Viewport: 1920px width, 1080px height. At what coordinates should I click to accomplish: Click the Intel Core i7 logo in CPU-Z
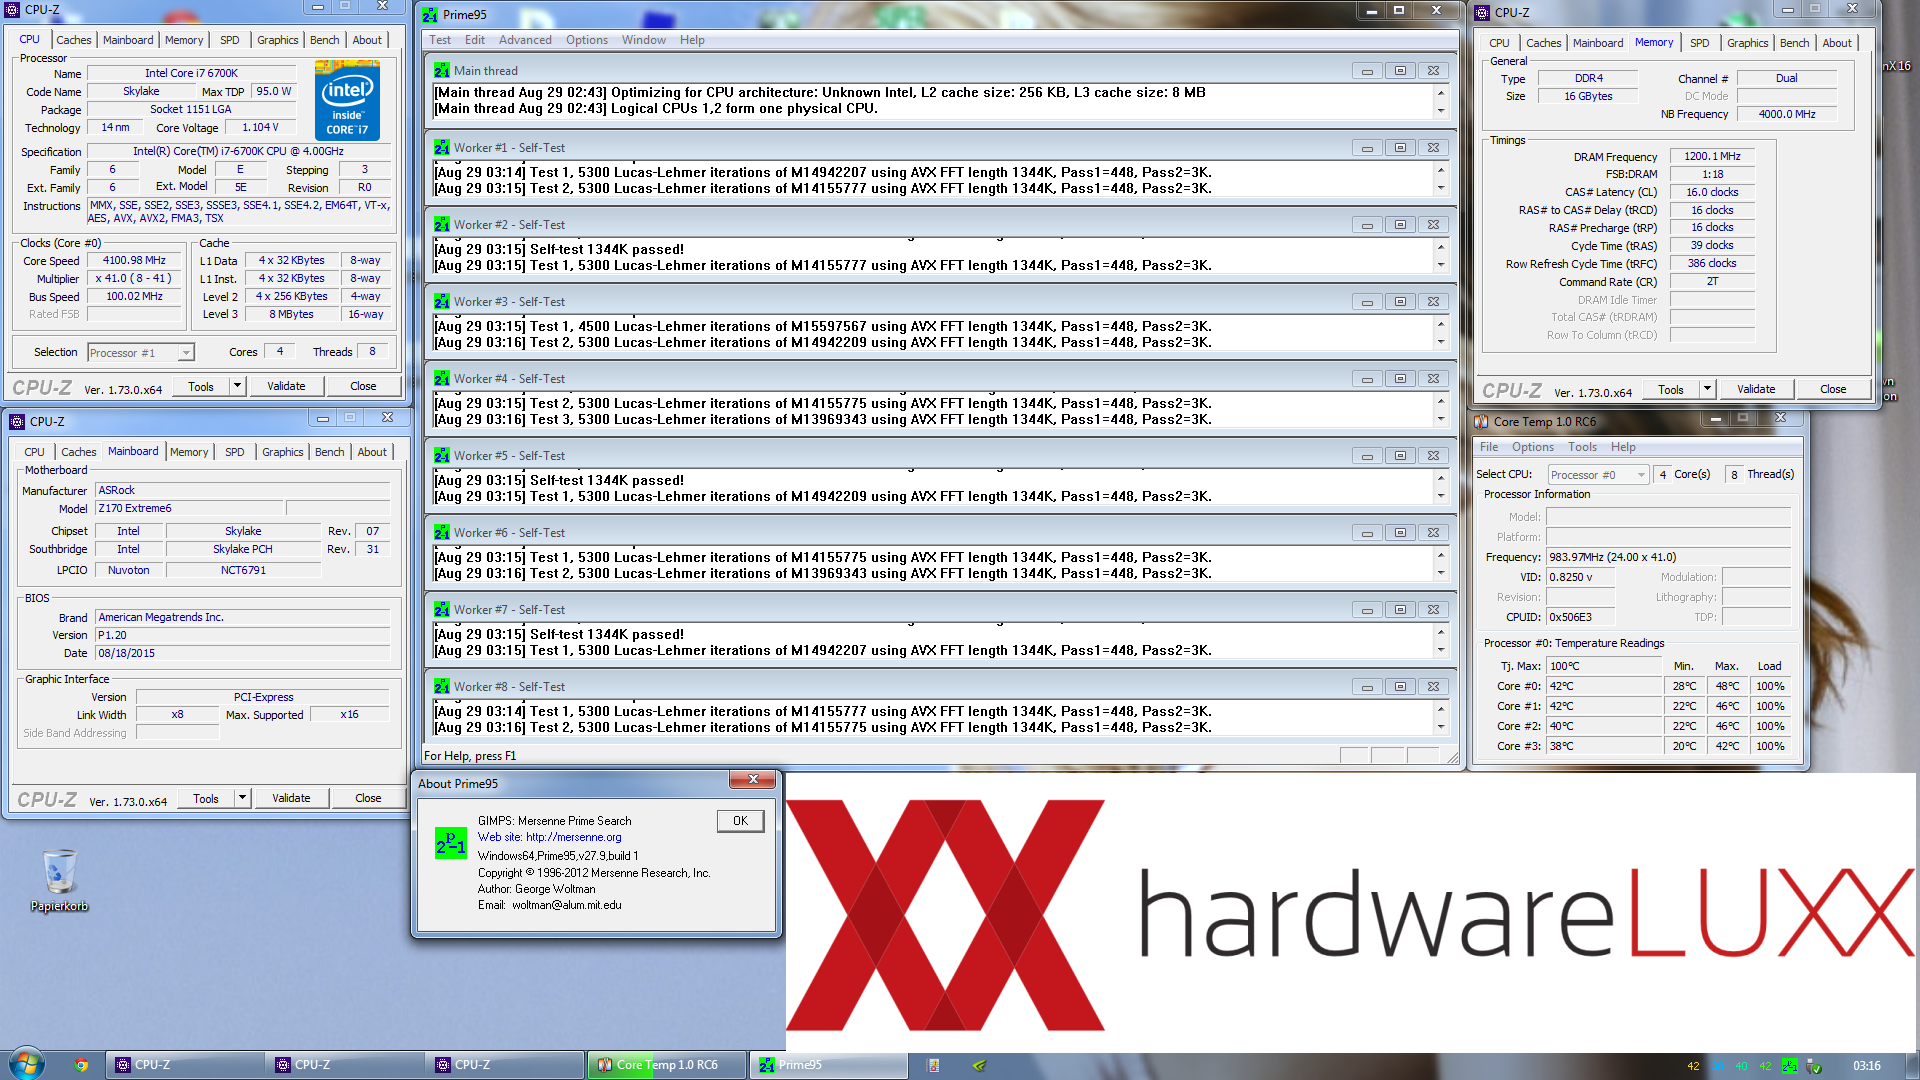click(347, 100)
